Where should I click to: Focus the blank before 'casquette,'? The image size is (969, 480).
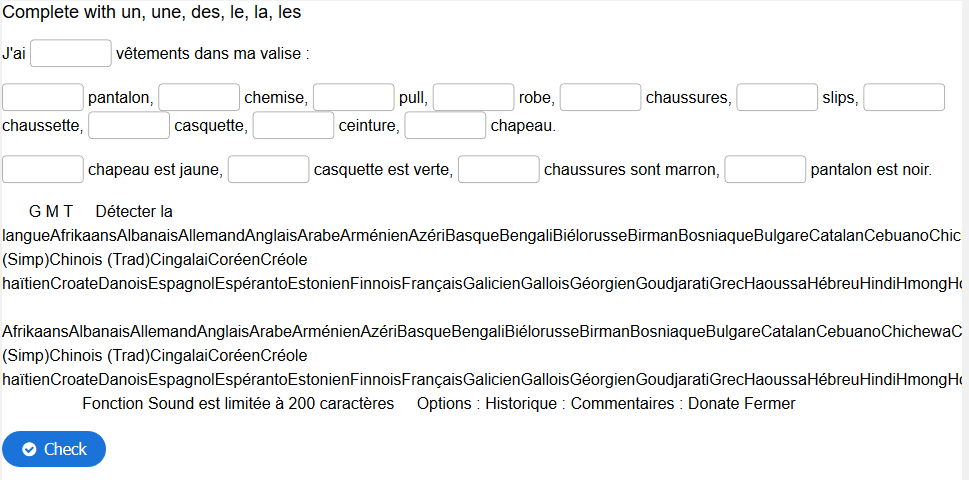129,125
